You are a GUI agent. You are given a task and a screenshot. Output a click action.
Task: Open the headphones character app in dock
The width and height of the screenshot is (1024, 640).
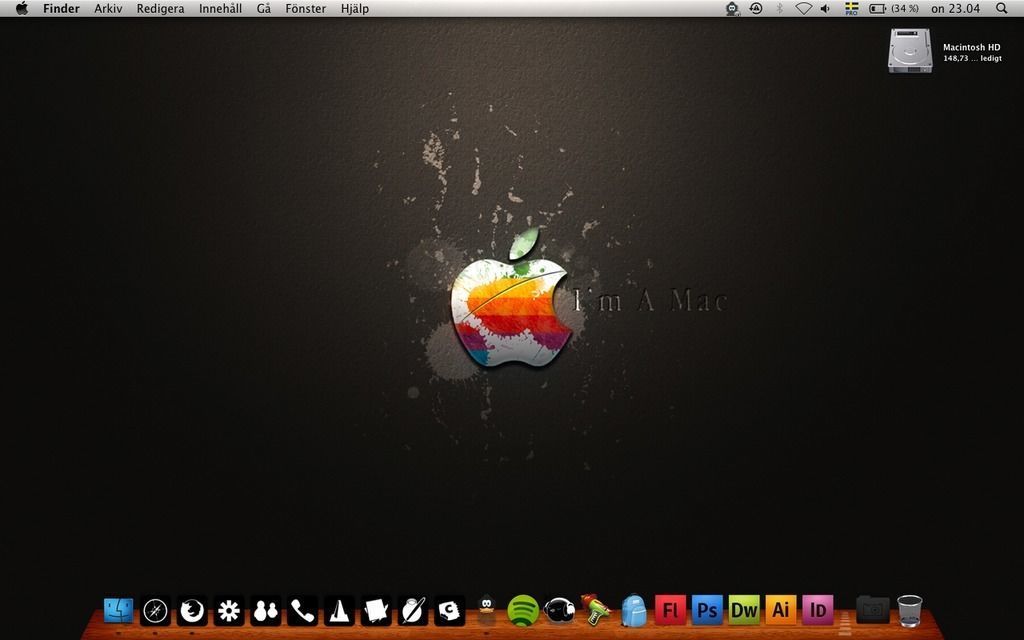pyautogui.click(x=560, y=611)
